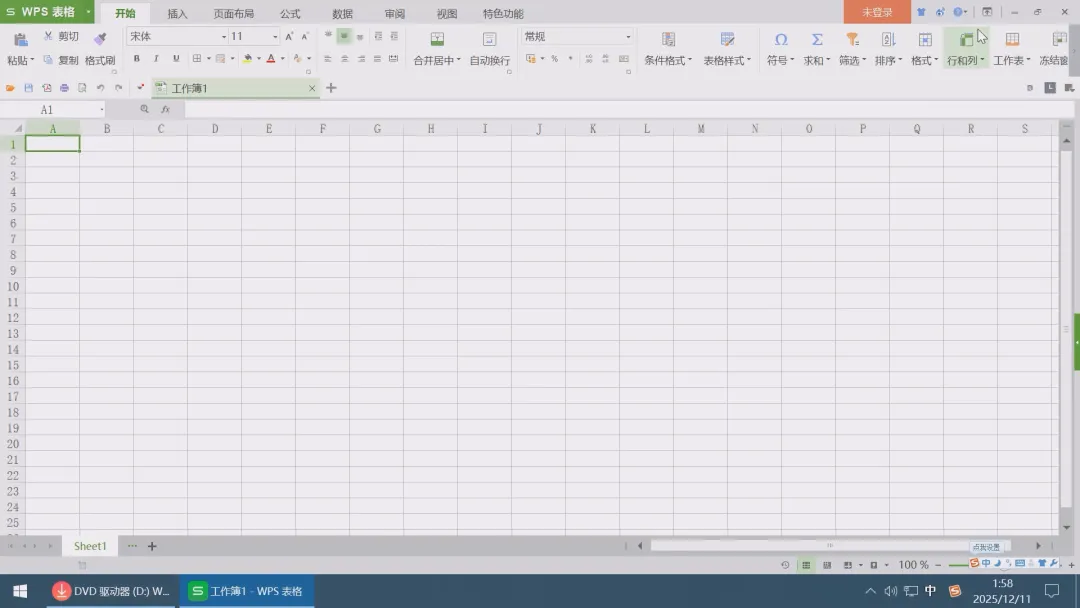Click the red font color A swatch
The image size is (1080, 608).
click(271, 59)
